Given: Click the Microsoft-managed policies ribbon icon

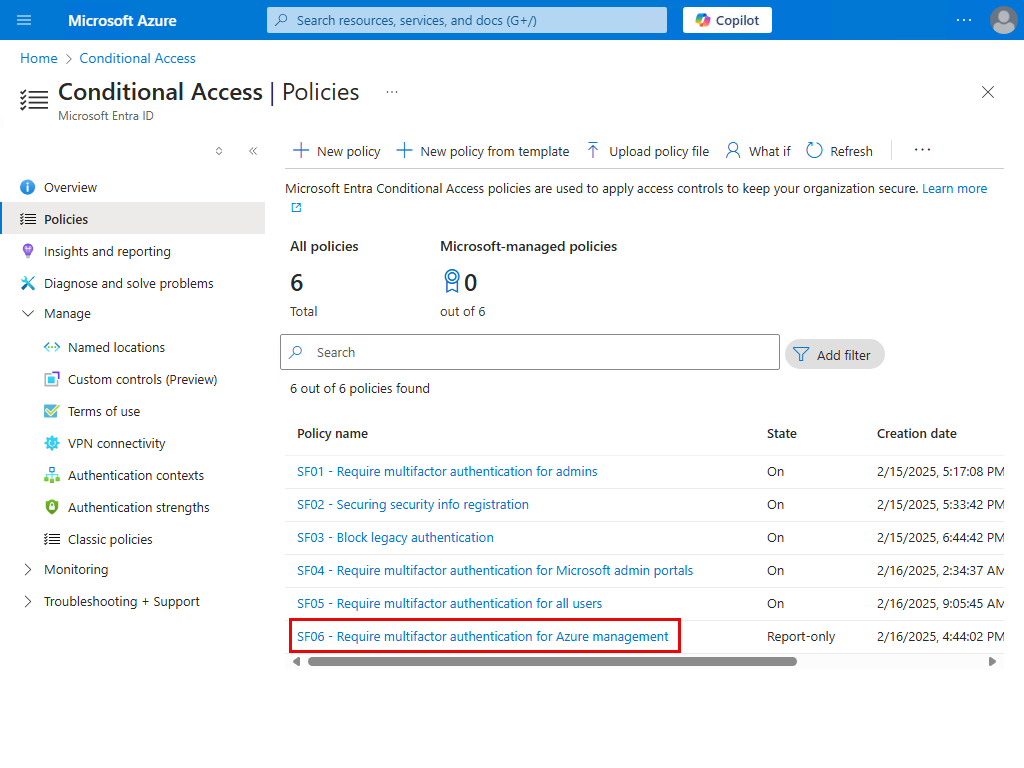Looking at the screenshot, I should (x=451, y=281).
